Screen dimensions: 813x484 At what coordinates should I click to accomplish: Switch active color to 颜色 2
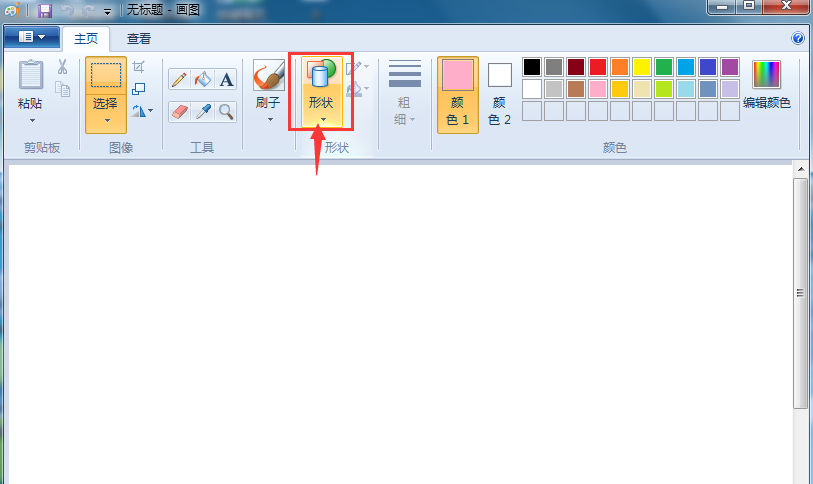(499, 95)
